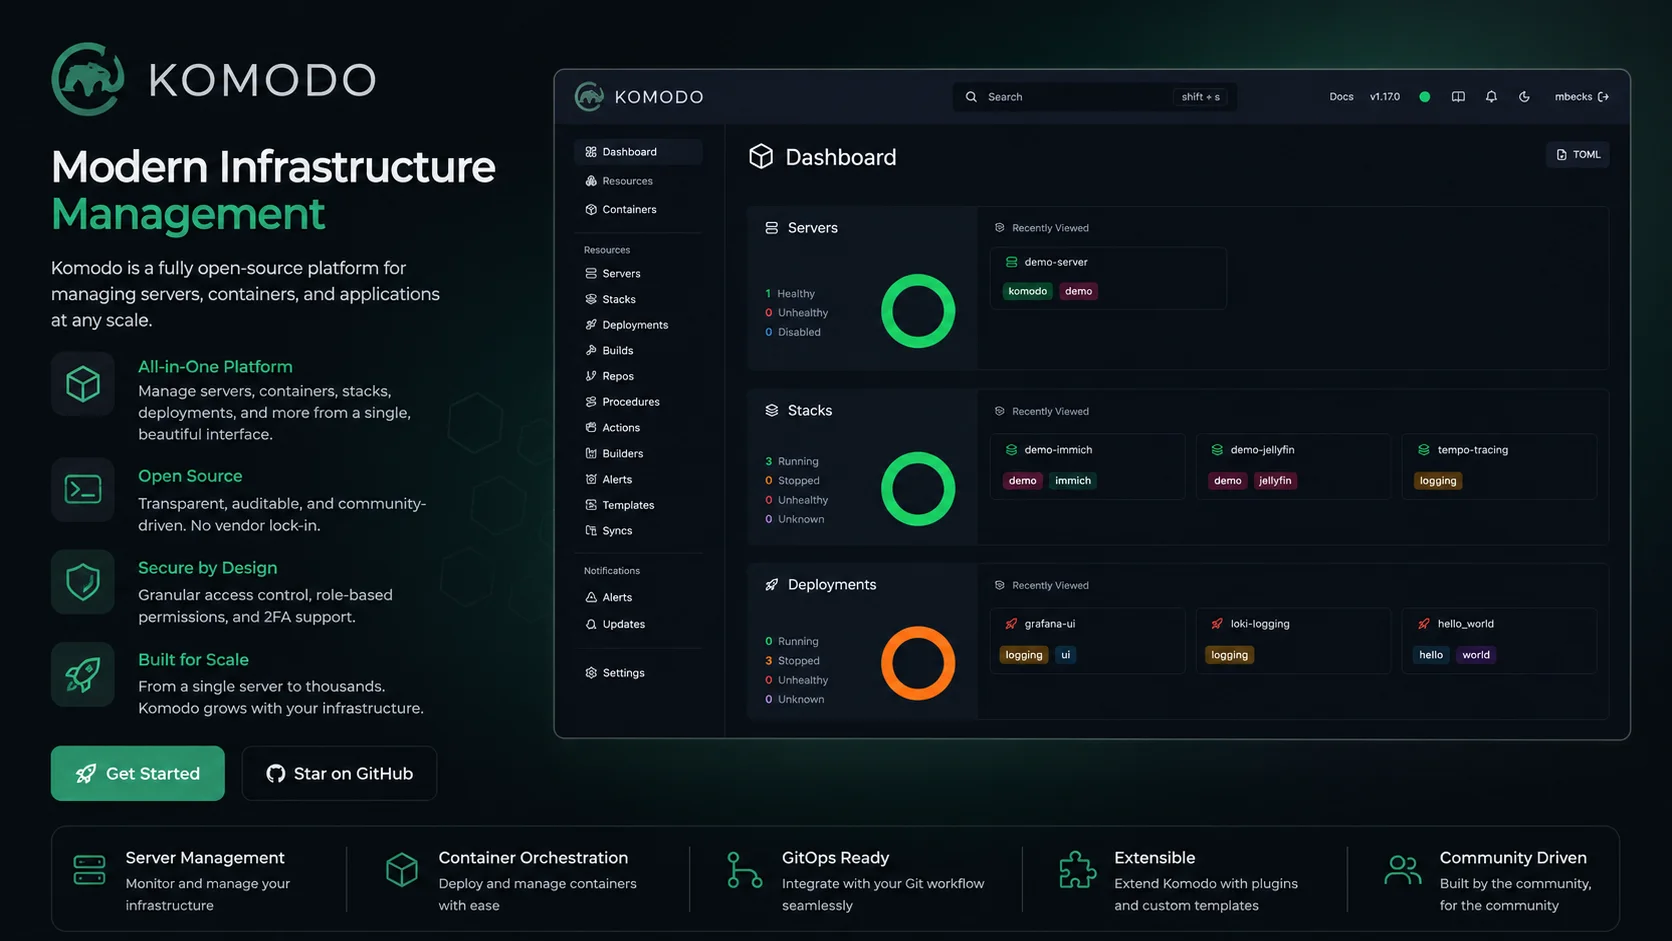The width and height of the screenshot is (1672, 941).
Task: Click the Builds hammer icon
Action: tap(591, 351)
